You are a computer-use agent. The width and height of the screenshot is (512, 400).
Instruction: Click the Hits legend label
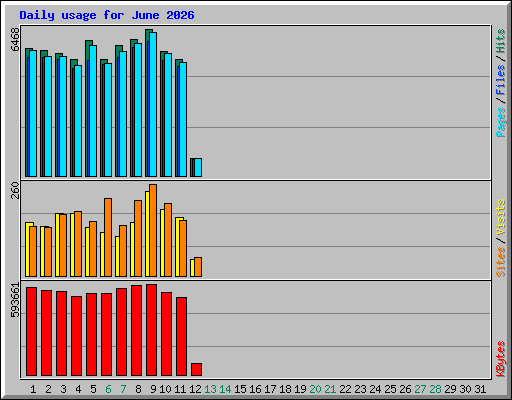(501, 41)
